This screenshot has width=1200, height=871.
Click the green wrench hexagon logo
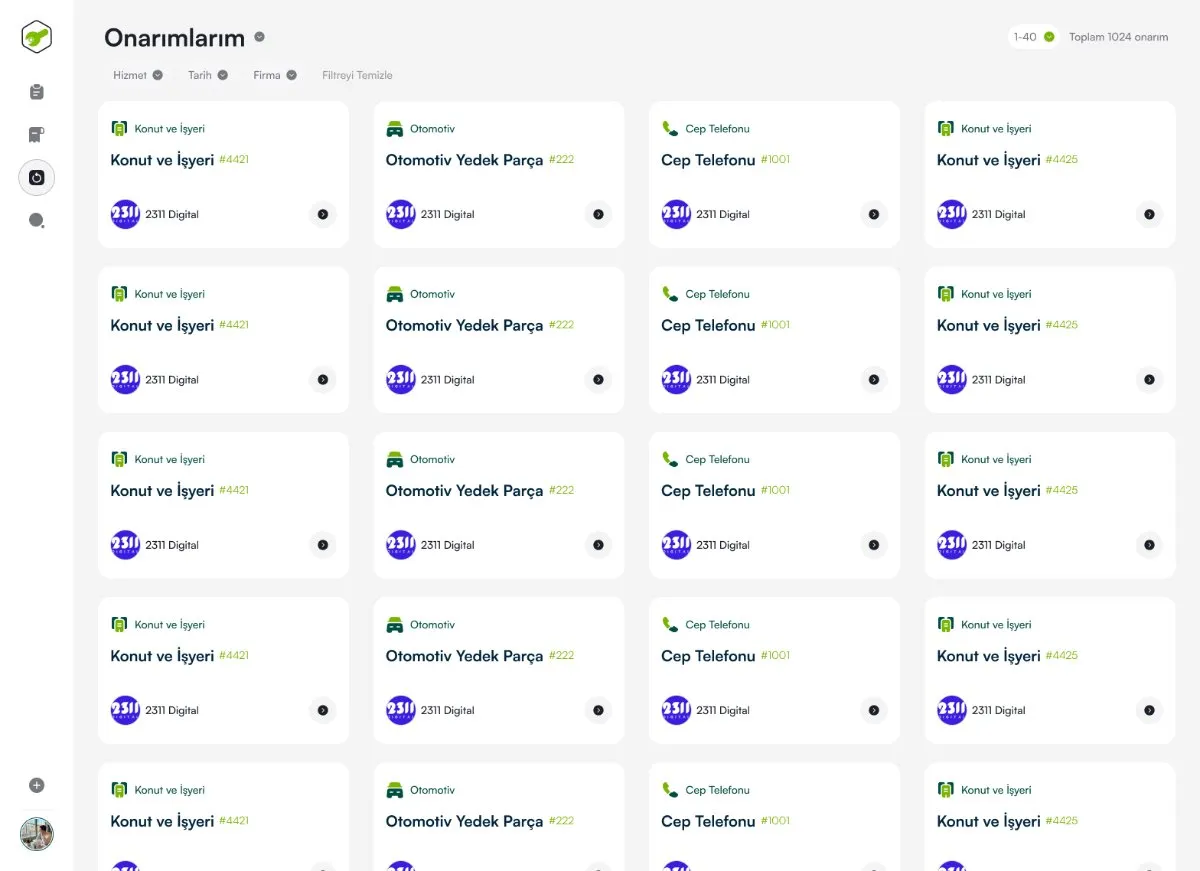point(37,37)
